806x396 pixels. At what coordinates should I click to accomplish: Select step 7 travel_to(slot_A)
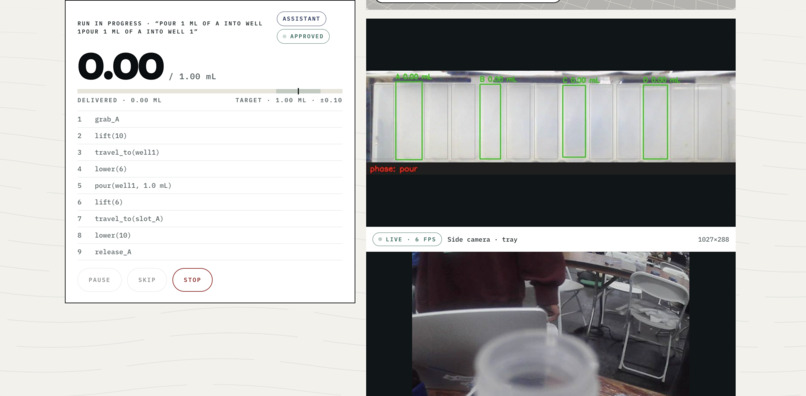pos(210,219)
